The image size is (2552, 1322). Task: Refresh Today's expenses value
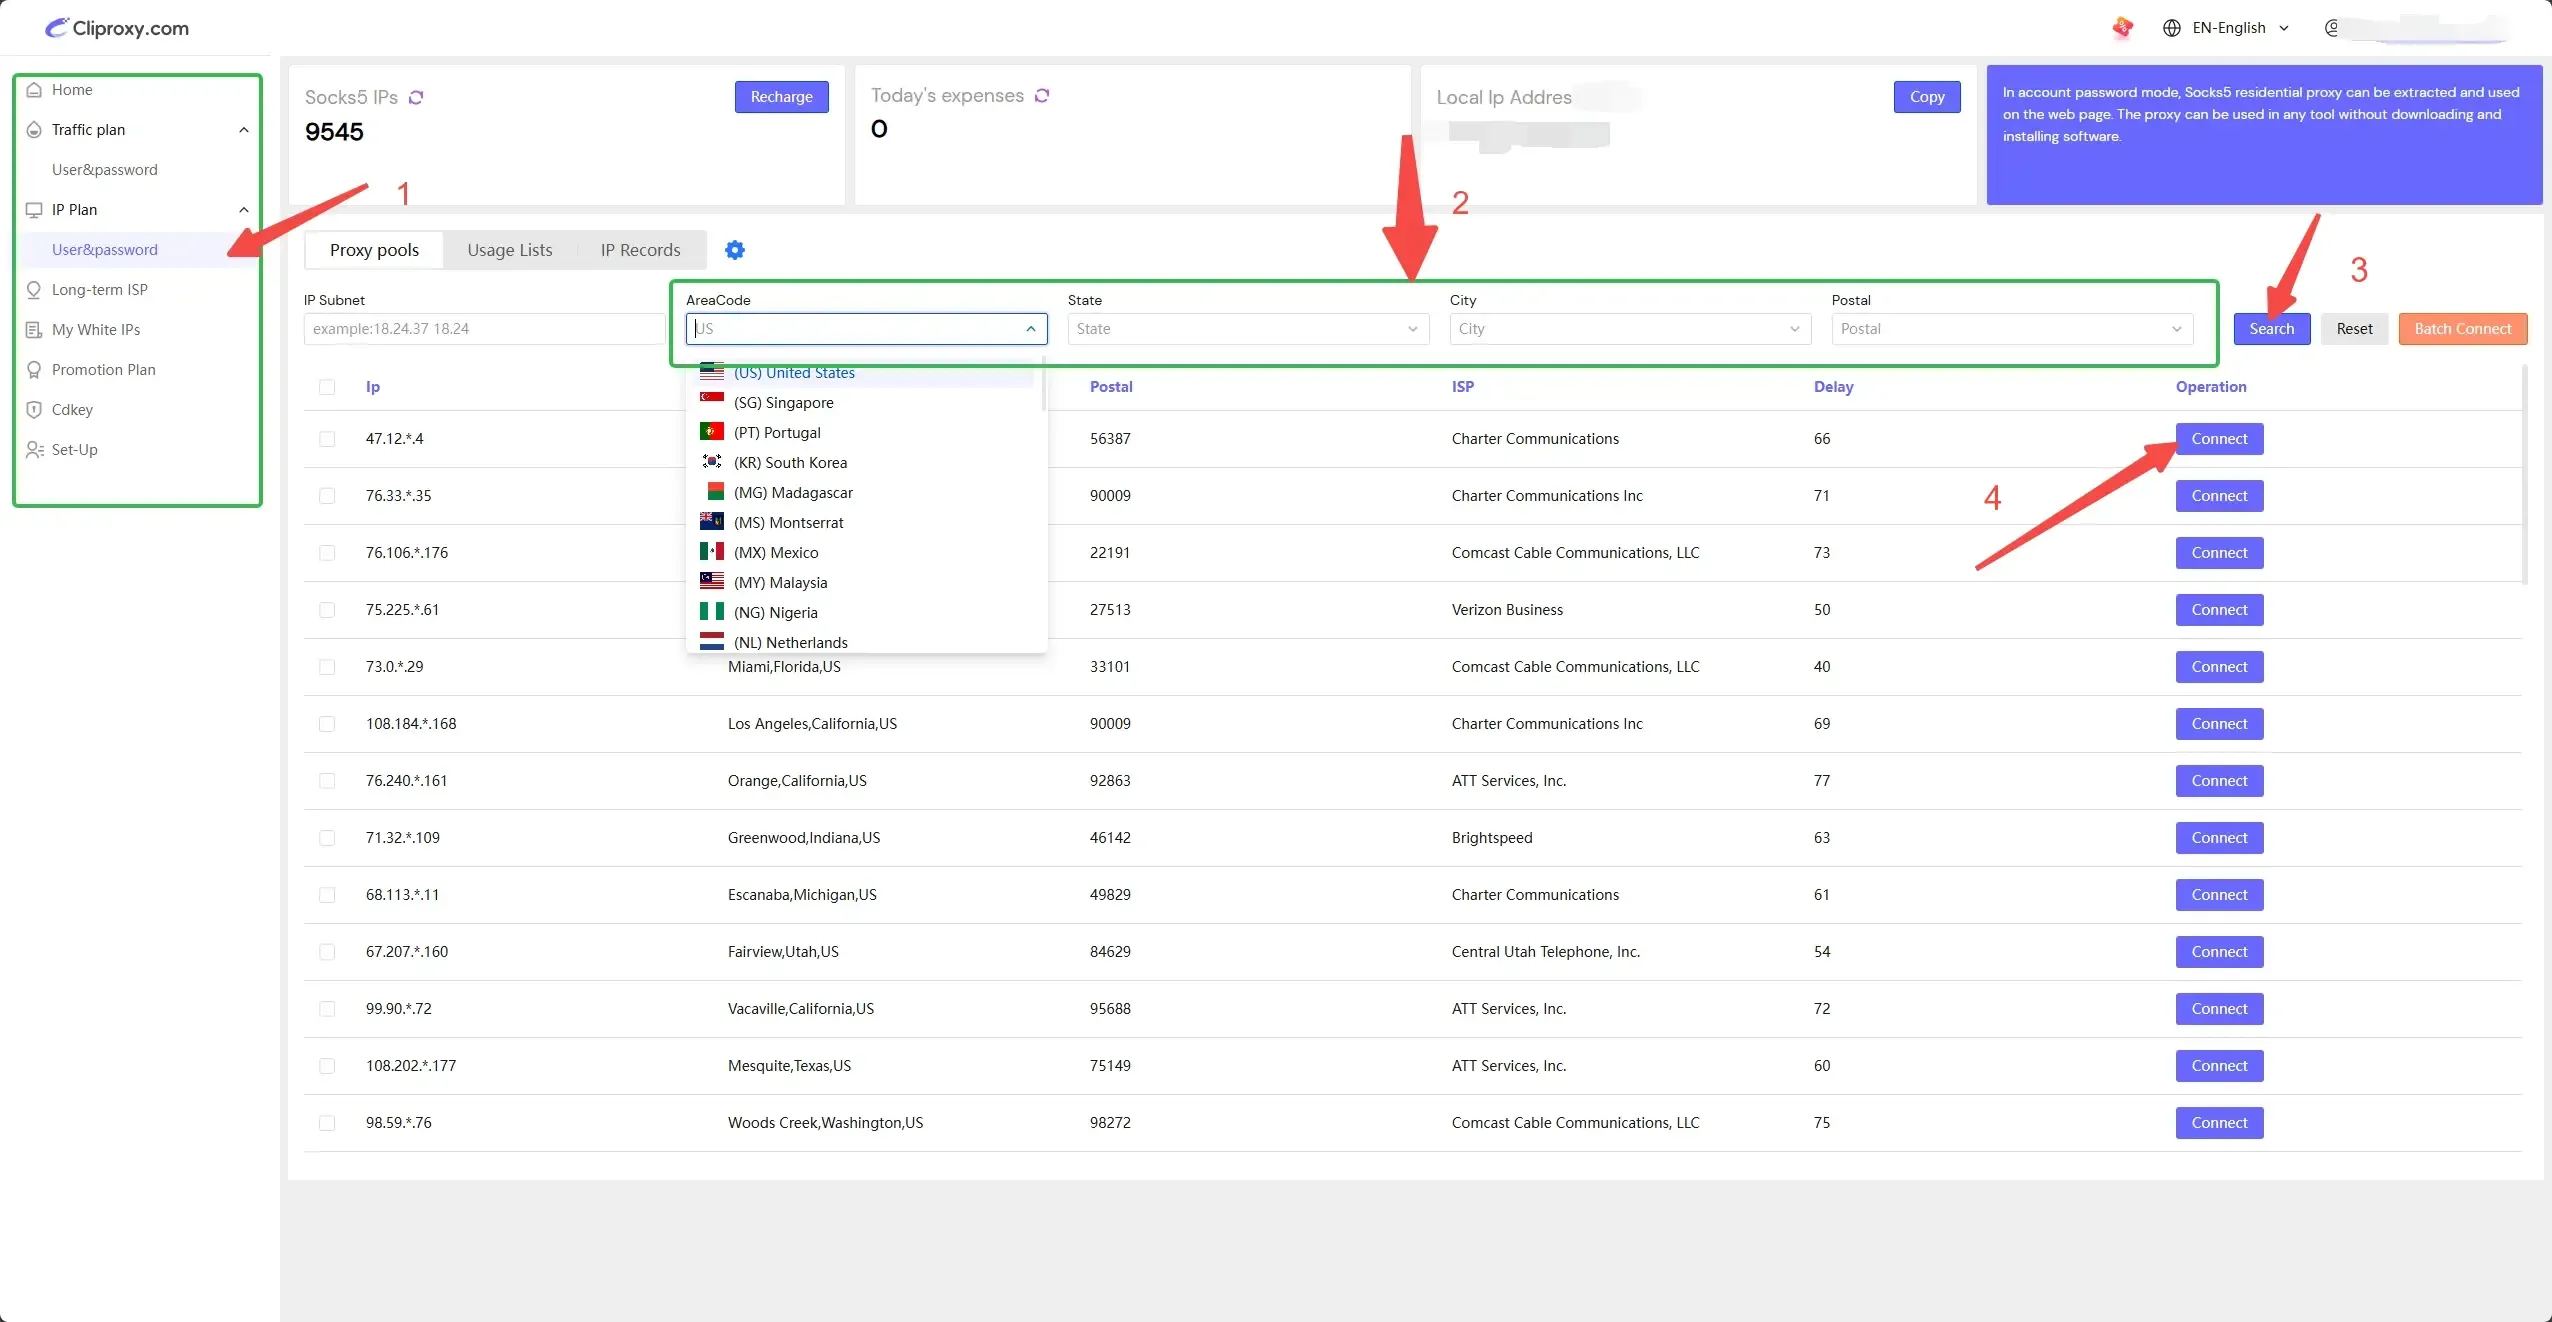[1042, 95]
